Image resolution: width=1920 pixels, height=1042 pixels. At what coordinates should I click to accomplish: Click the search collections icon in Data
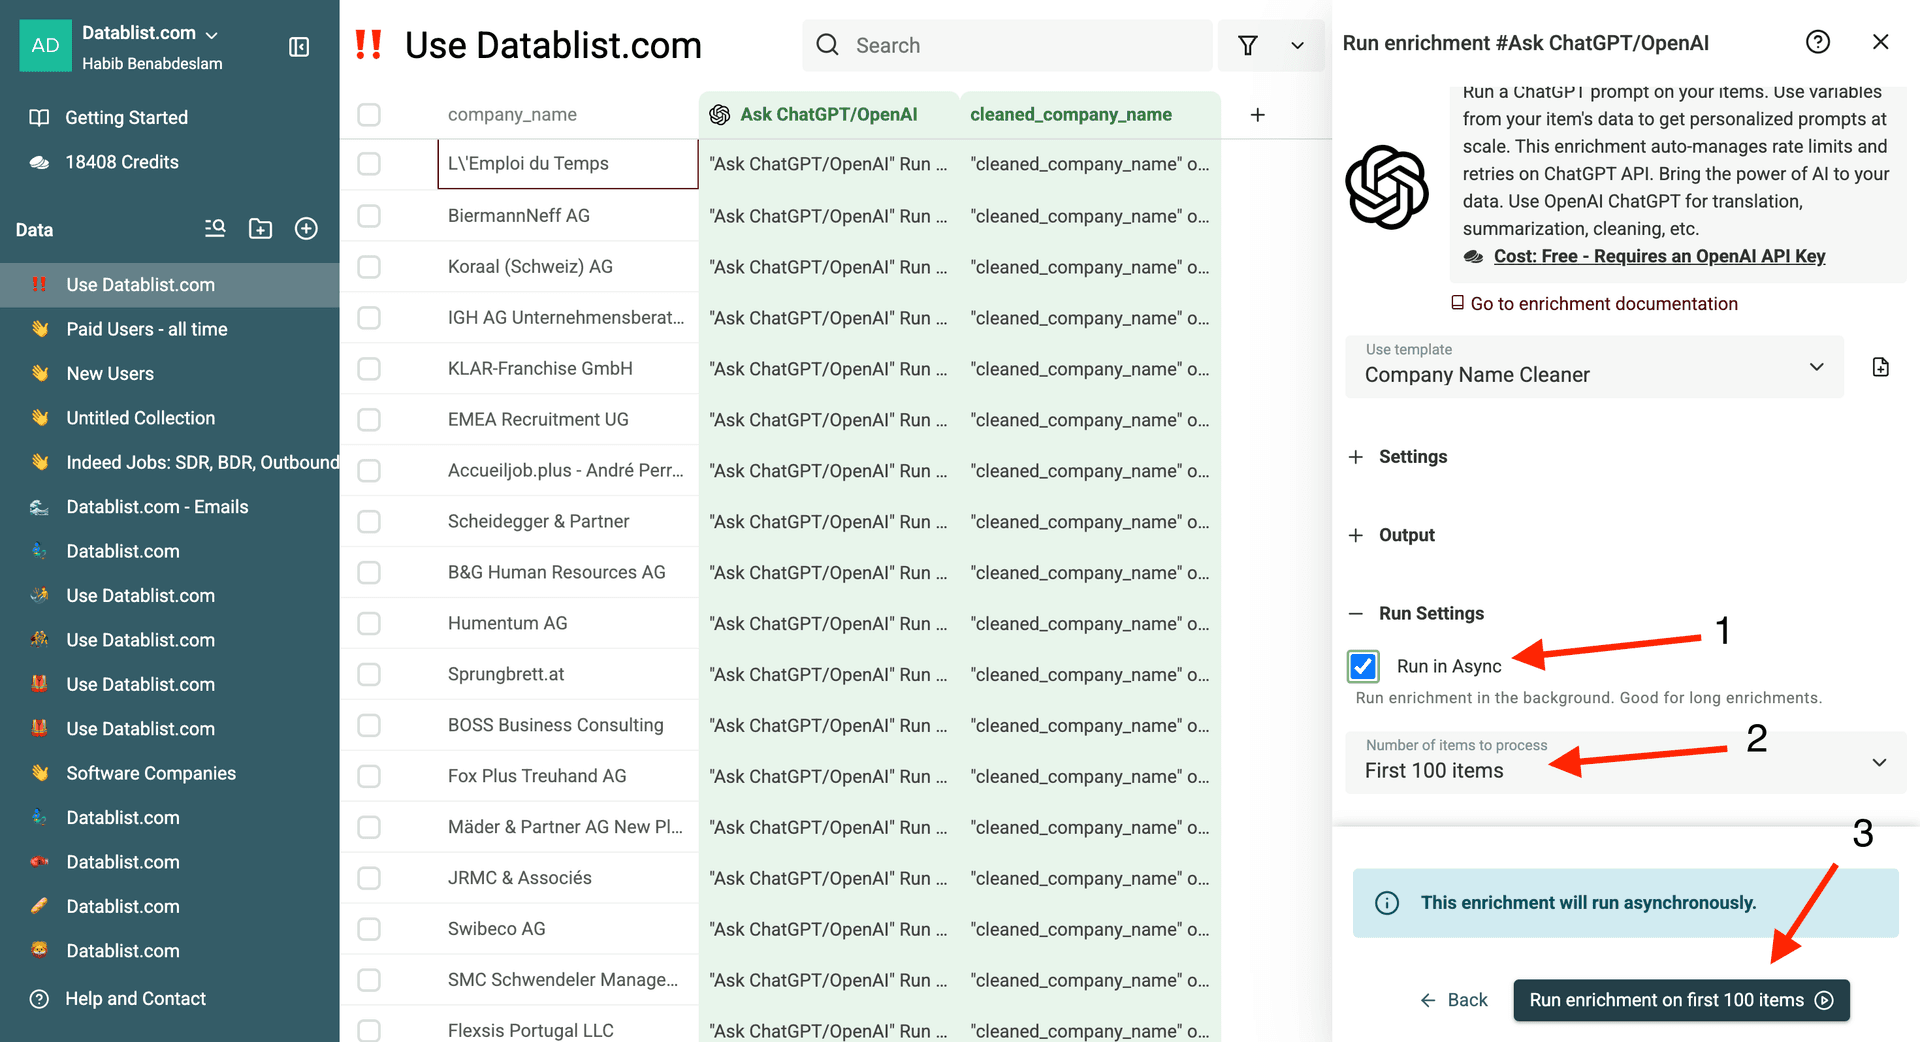[x=215, y=229]
